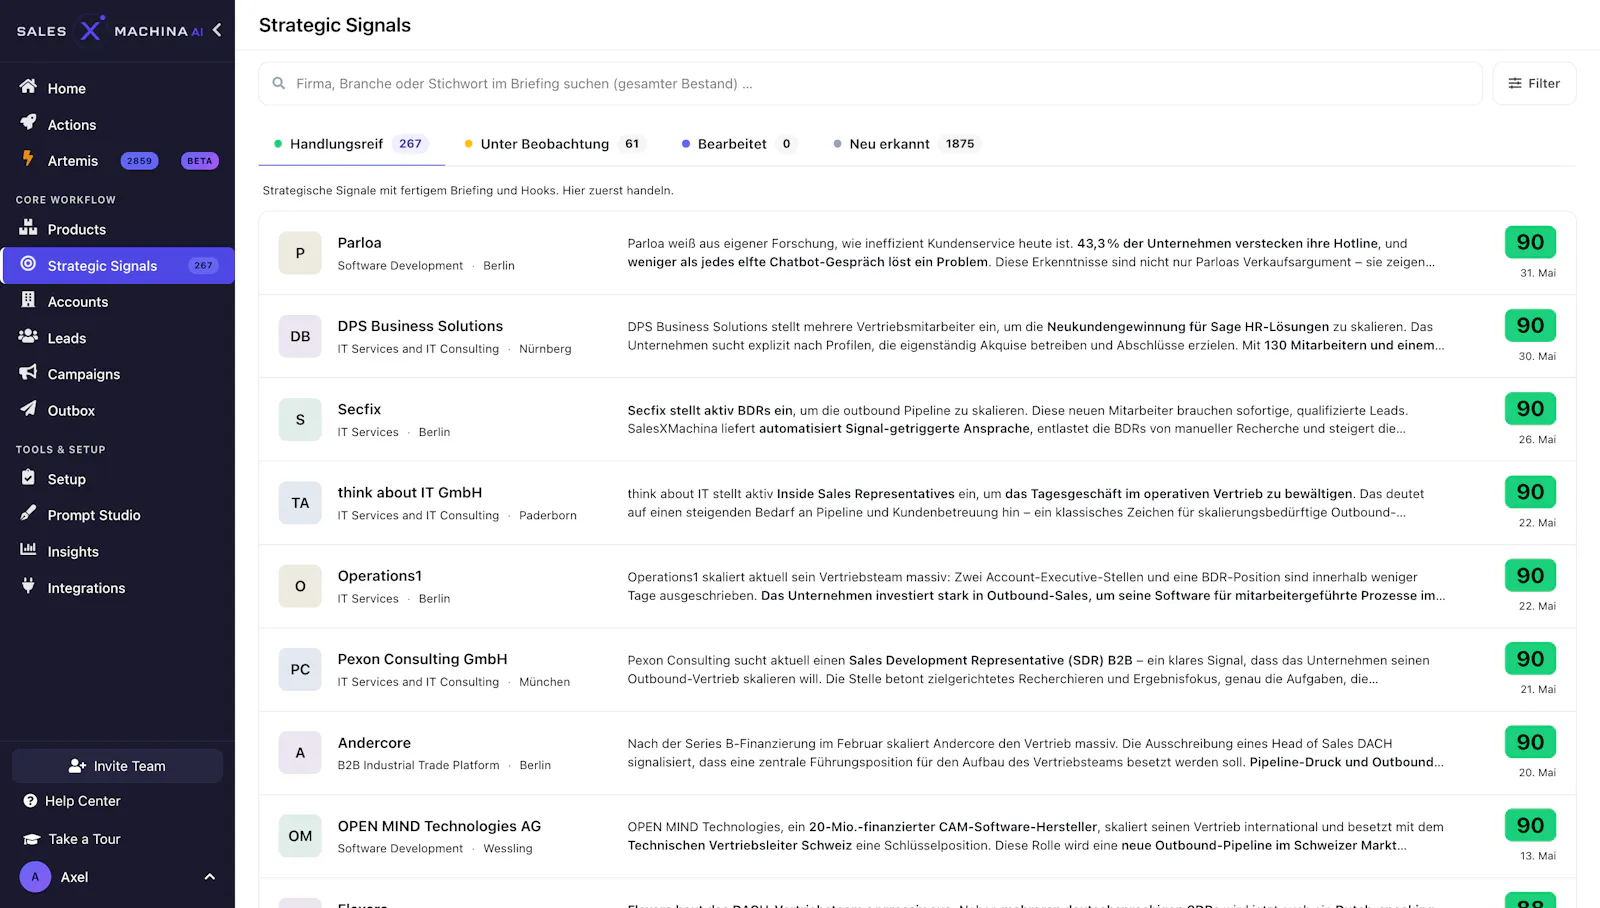Viewport: 1600px width, 908px height.
Task: Click the Axel user avatar
Action: click(35, 877)
